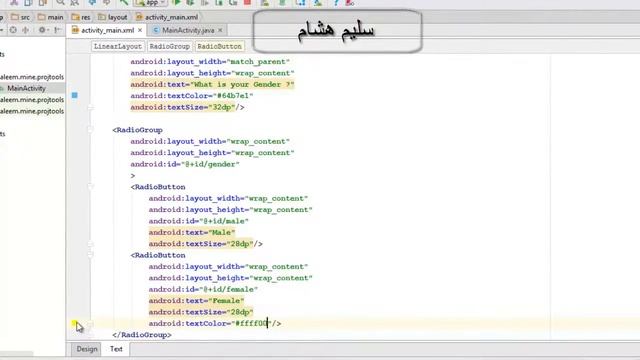Click the android:id "@+id/female" line
Image resolution: width=640 pixels, height=360 pixels.
(x=203, y=289)
